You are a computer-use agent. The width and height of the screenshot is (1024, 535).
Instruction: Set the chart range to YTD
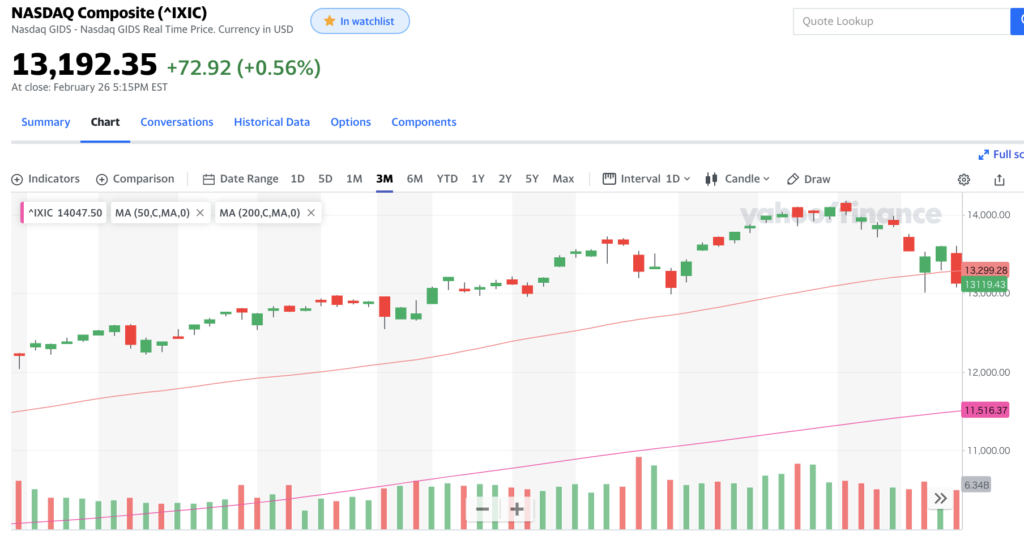click(447, 179)
